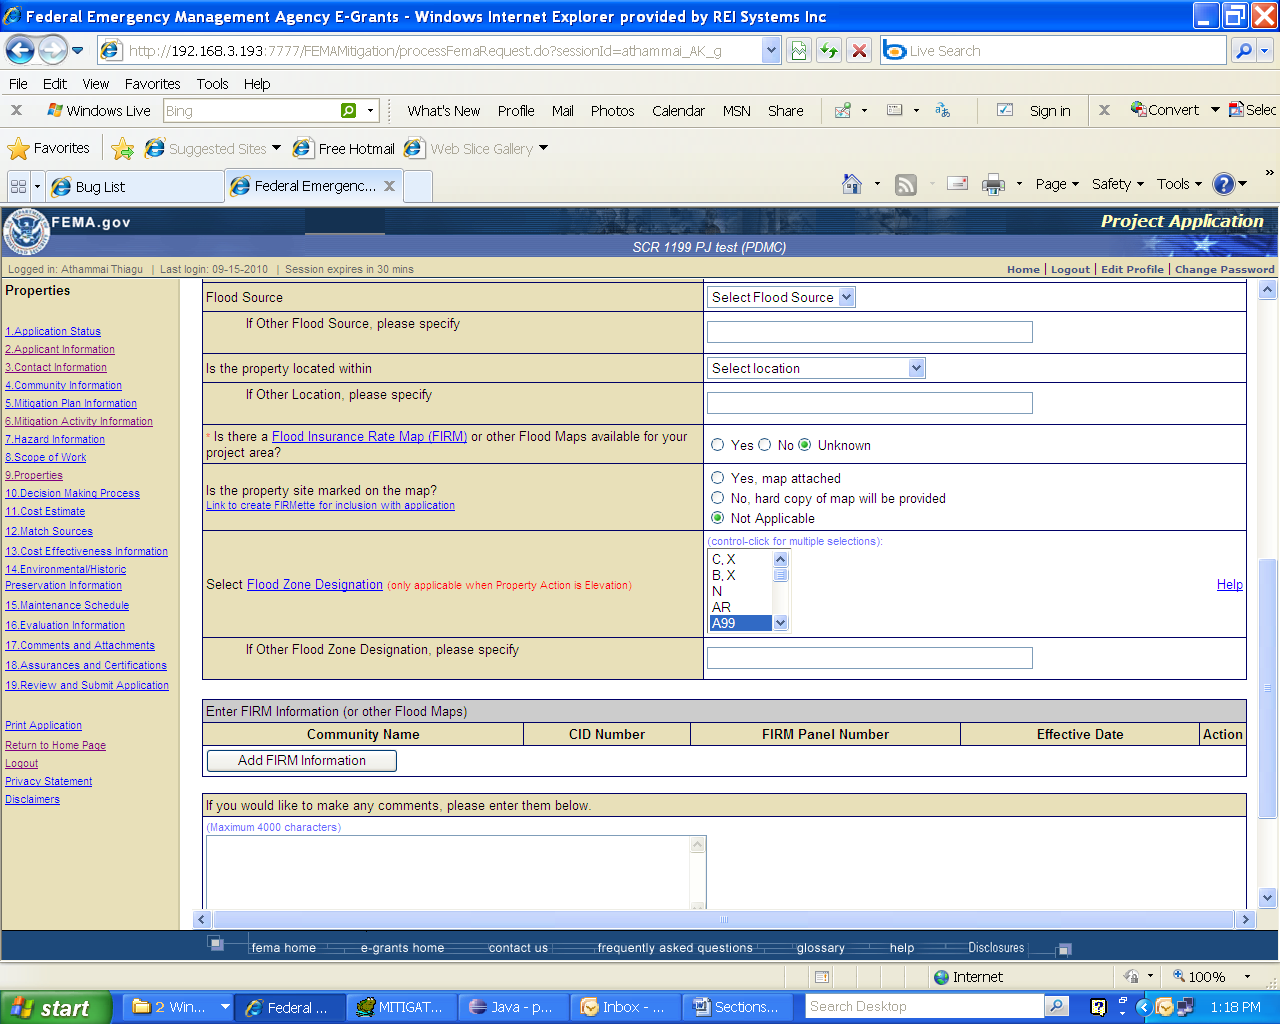Click the browser Back arrow button
Viewport: 1280px width, 1024px height.
[x=20, y=50]
